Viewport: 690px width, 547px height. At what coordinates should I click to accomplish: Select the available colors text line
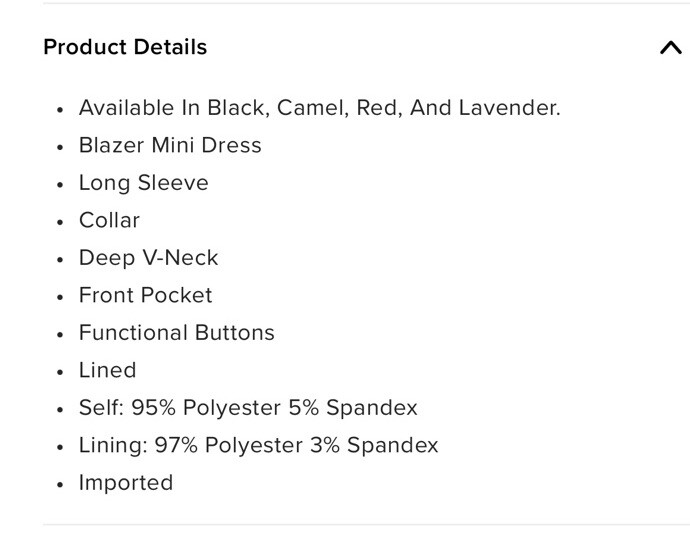(x=319, y=108)
